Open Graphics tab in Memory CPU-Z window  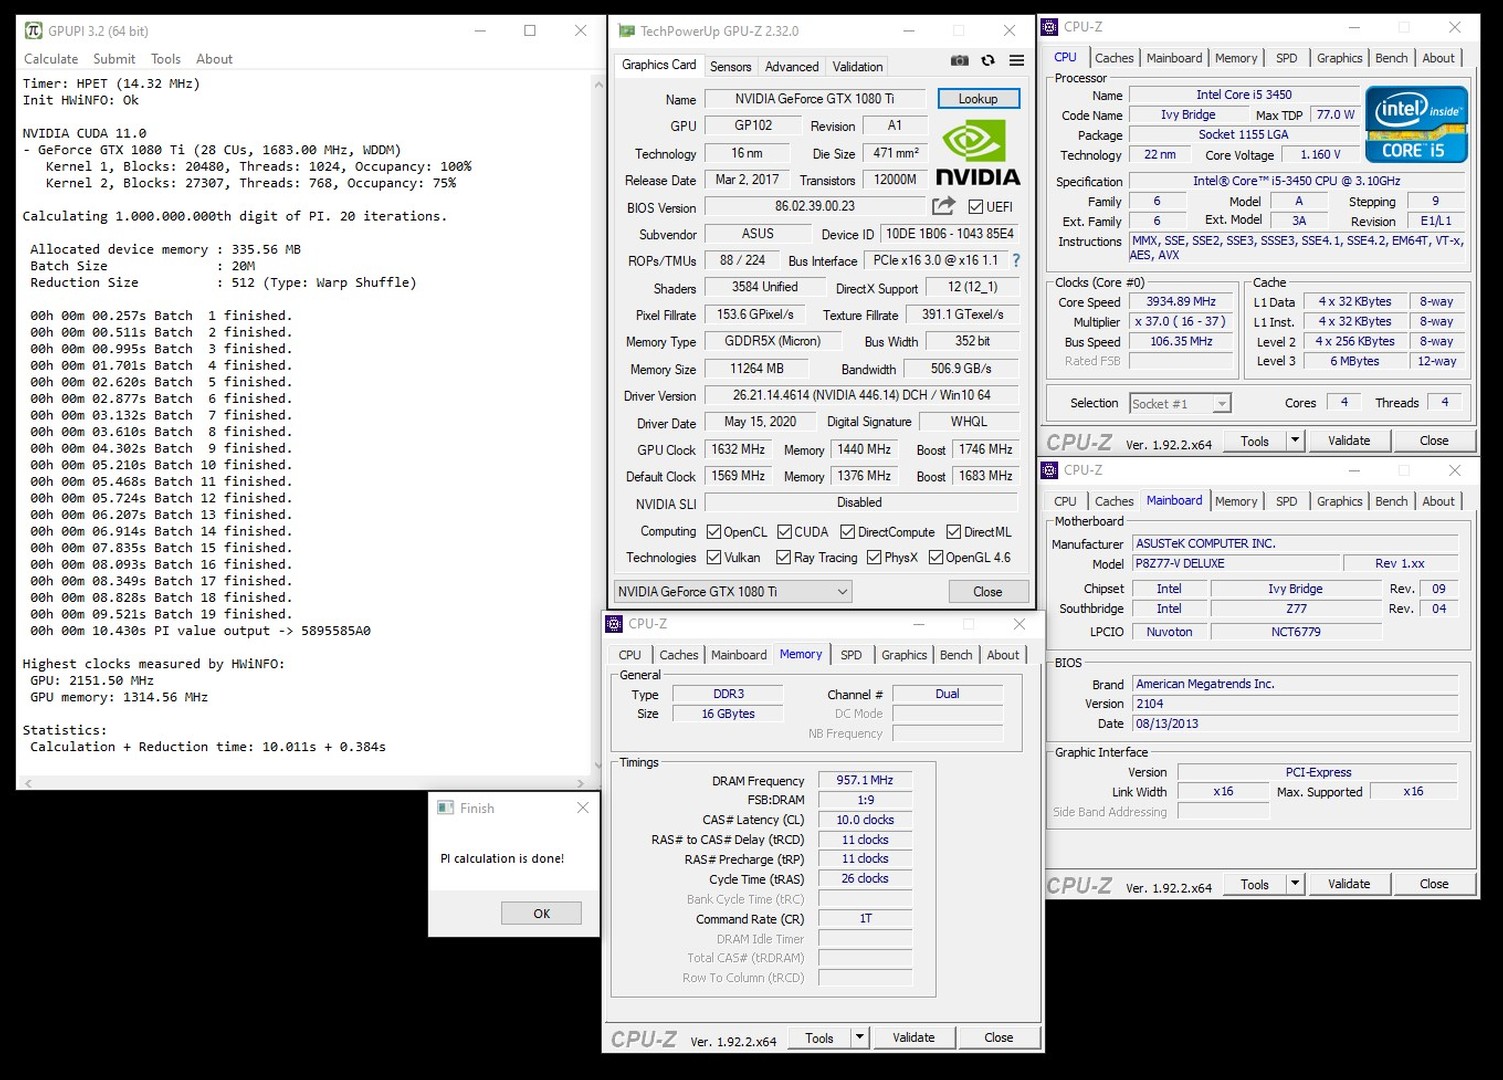904,655
